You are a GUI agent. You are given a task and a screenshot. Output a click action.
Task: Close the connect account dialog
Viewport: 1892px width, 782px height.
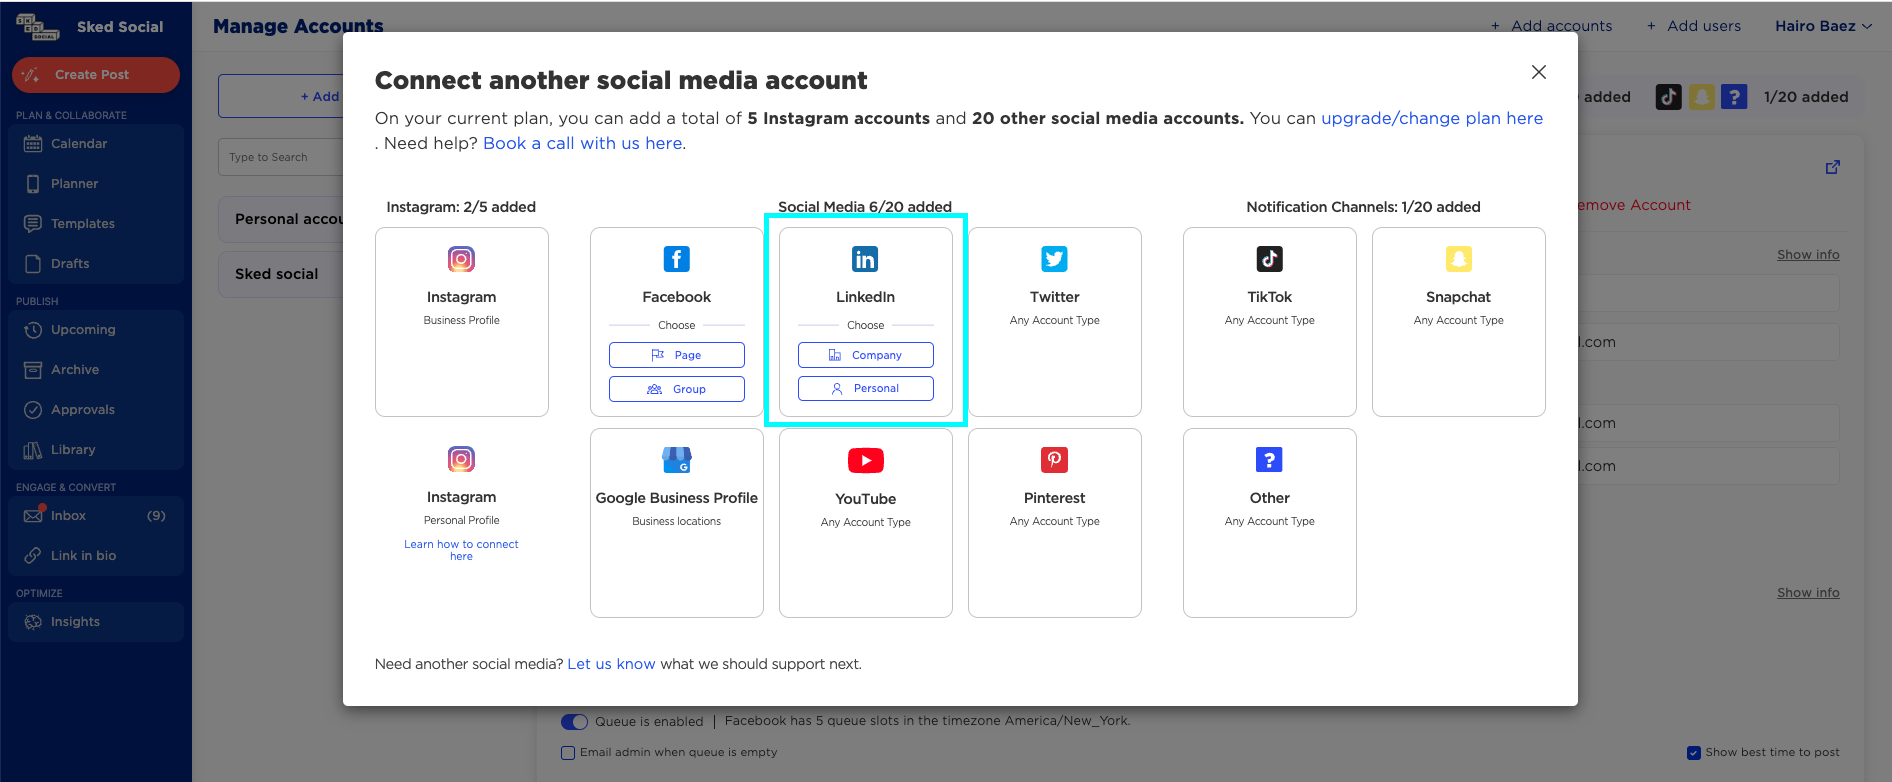[x=1539, y=72]
